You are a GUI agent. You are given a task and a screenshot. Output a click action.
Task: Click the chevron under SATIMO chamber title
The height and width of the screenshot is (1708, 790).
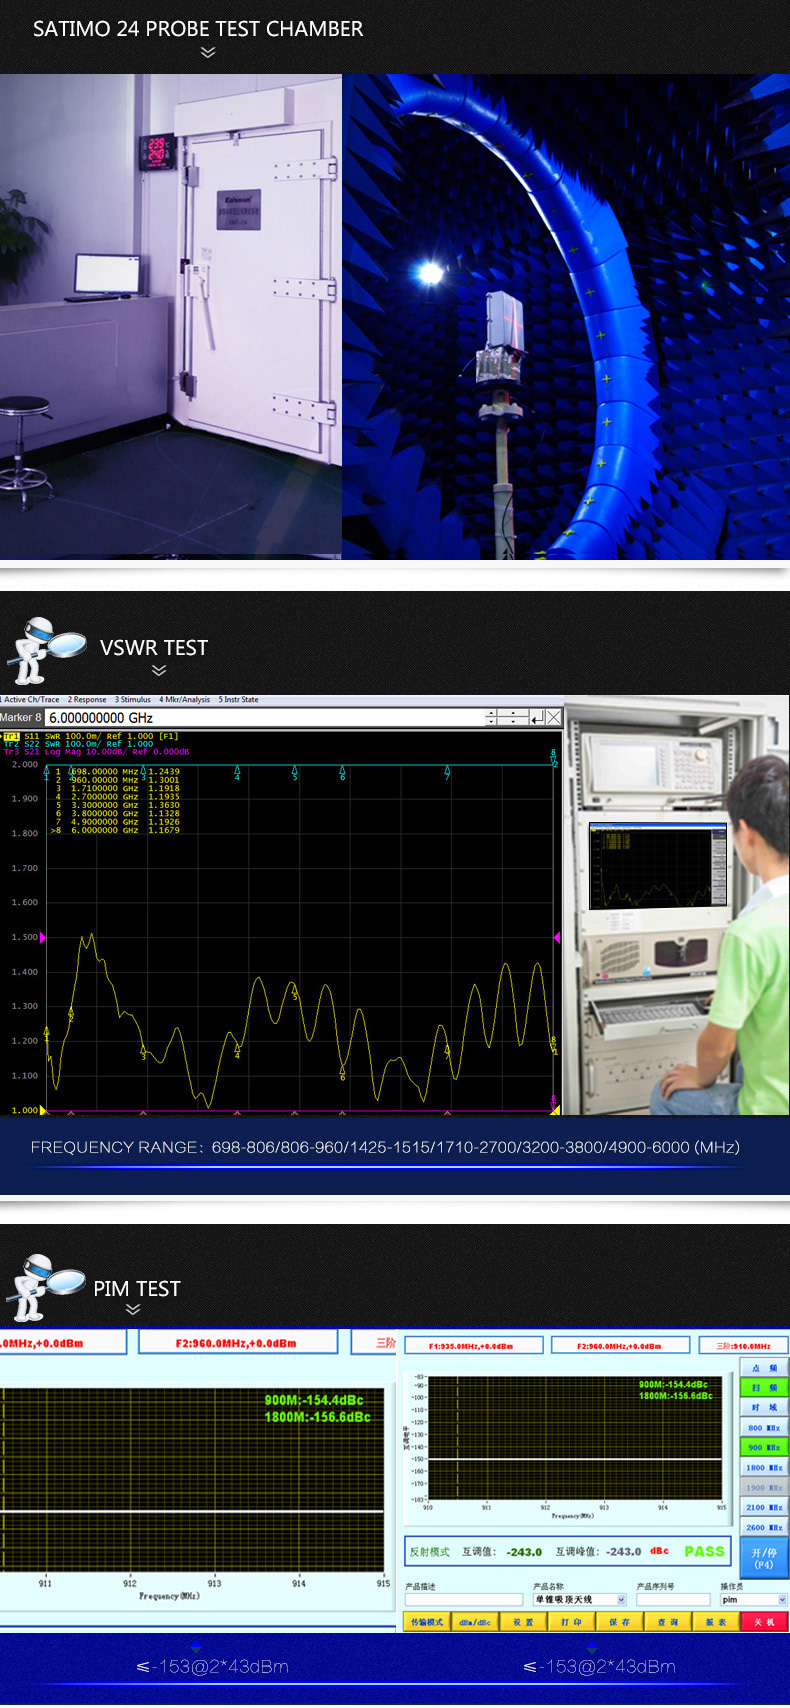point(208,52)
